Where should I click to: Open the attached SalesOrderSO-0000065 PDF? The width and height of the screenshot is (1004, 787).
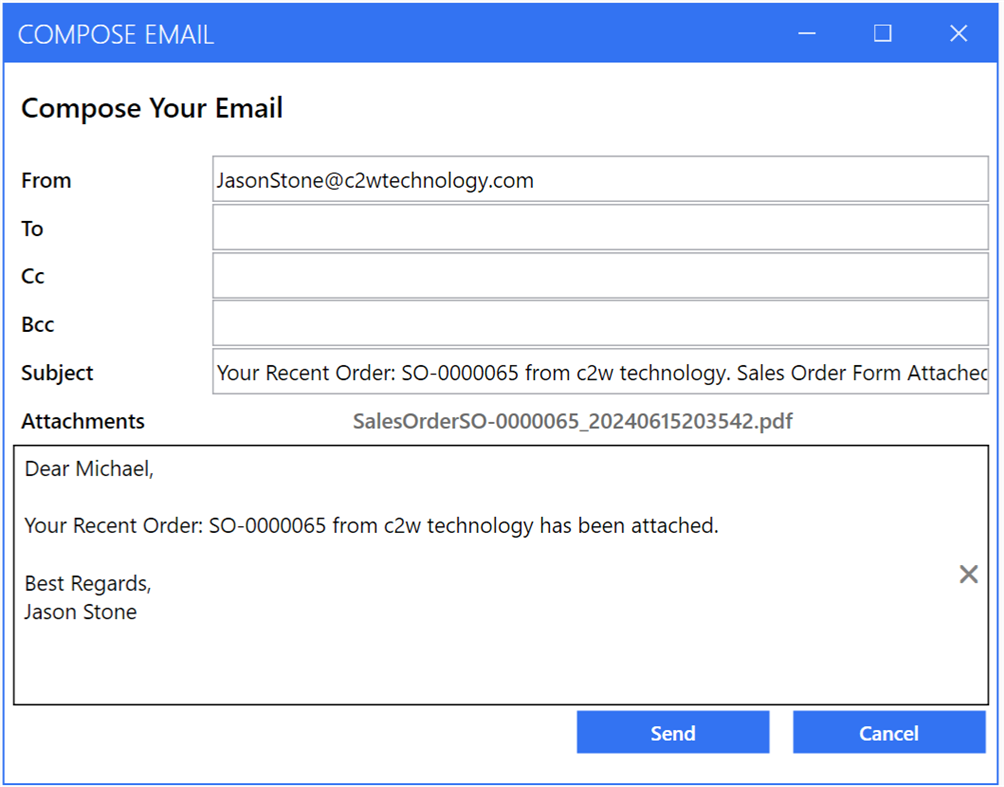click(573, 421)
